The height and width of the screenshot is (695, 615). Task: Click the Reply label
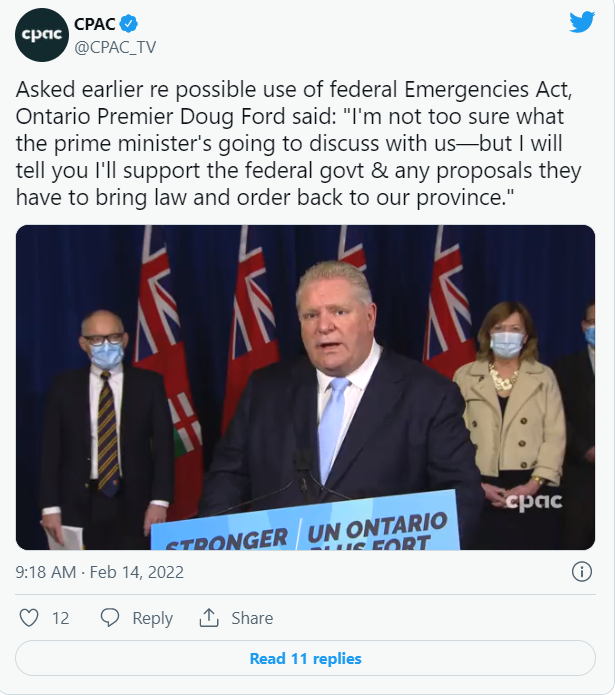point(152,618)
